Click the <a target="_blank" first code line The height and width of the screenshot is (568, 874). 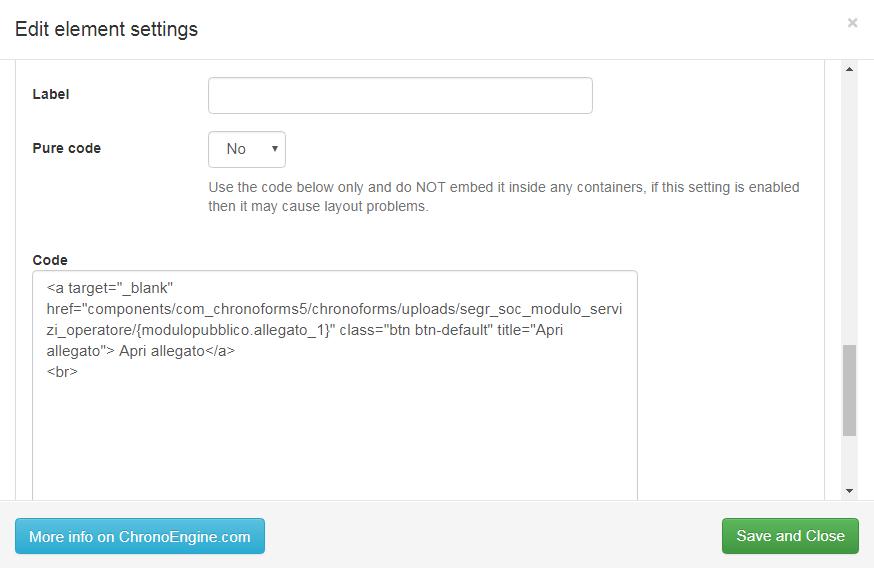pos(110,288)
